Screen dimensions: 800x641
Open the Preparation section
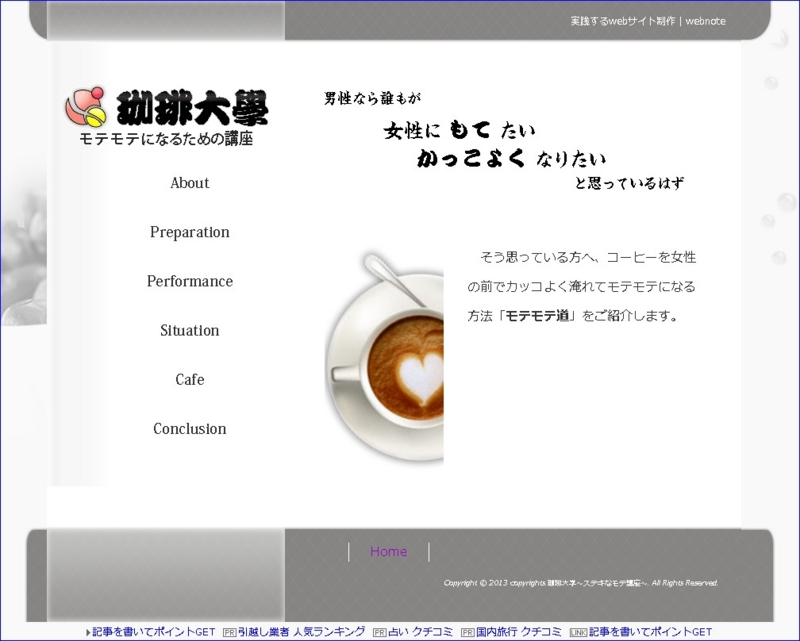pyautogui.click(x=189, y=232)
